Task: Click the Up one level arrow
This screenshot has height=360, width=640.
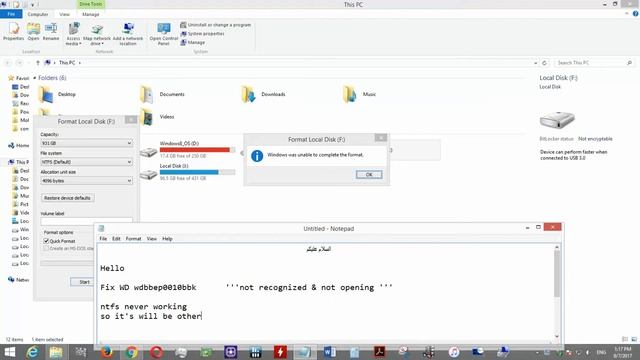Action: [x=38, y=63]
